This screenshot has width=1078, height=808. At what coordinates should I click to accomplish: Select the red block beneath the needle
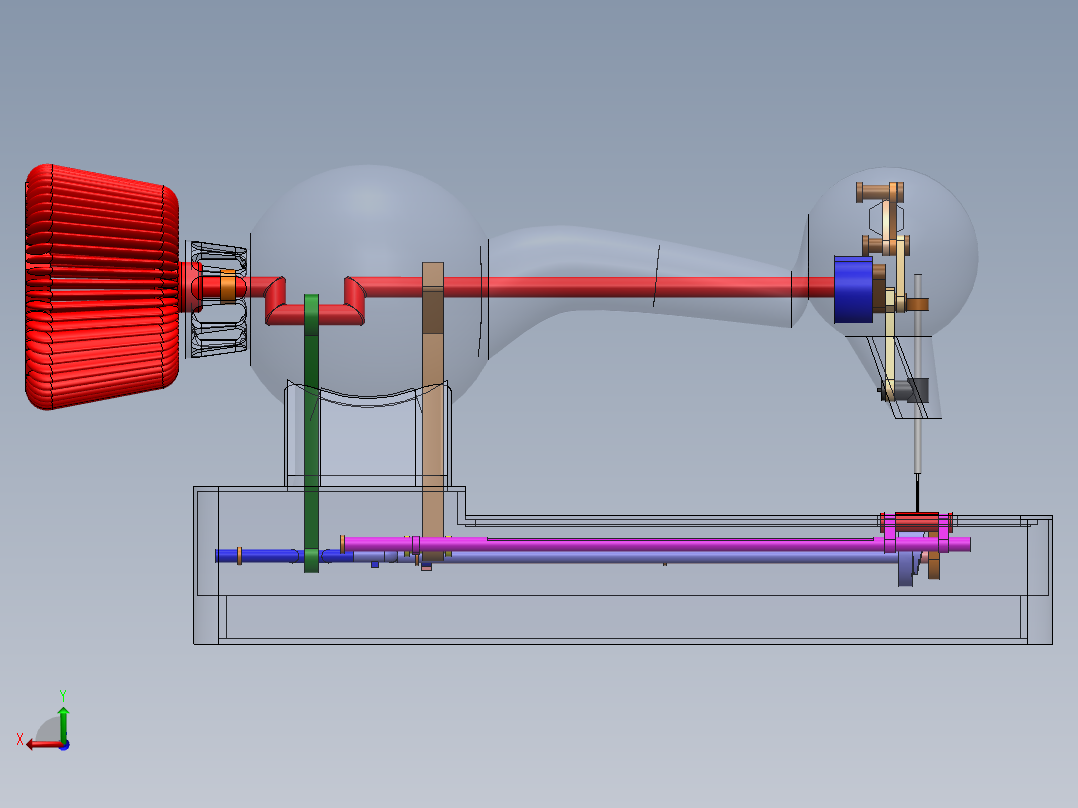pos(916,521)
